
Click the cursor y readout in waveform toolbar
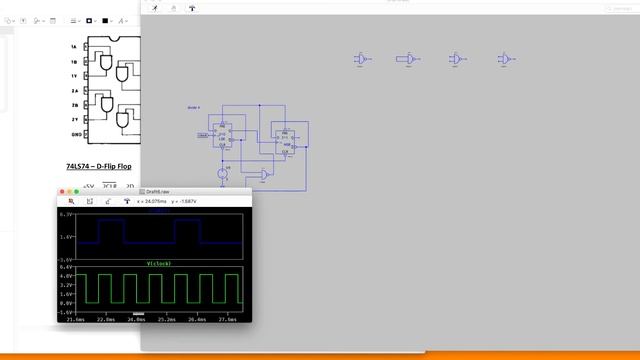[184, 201]
